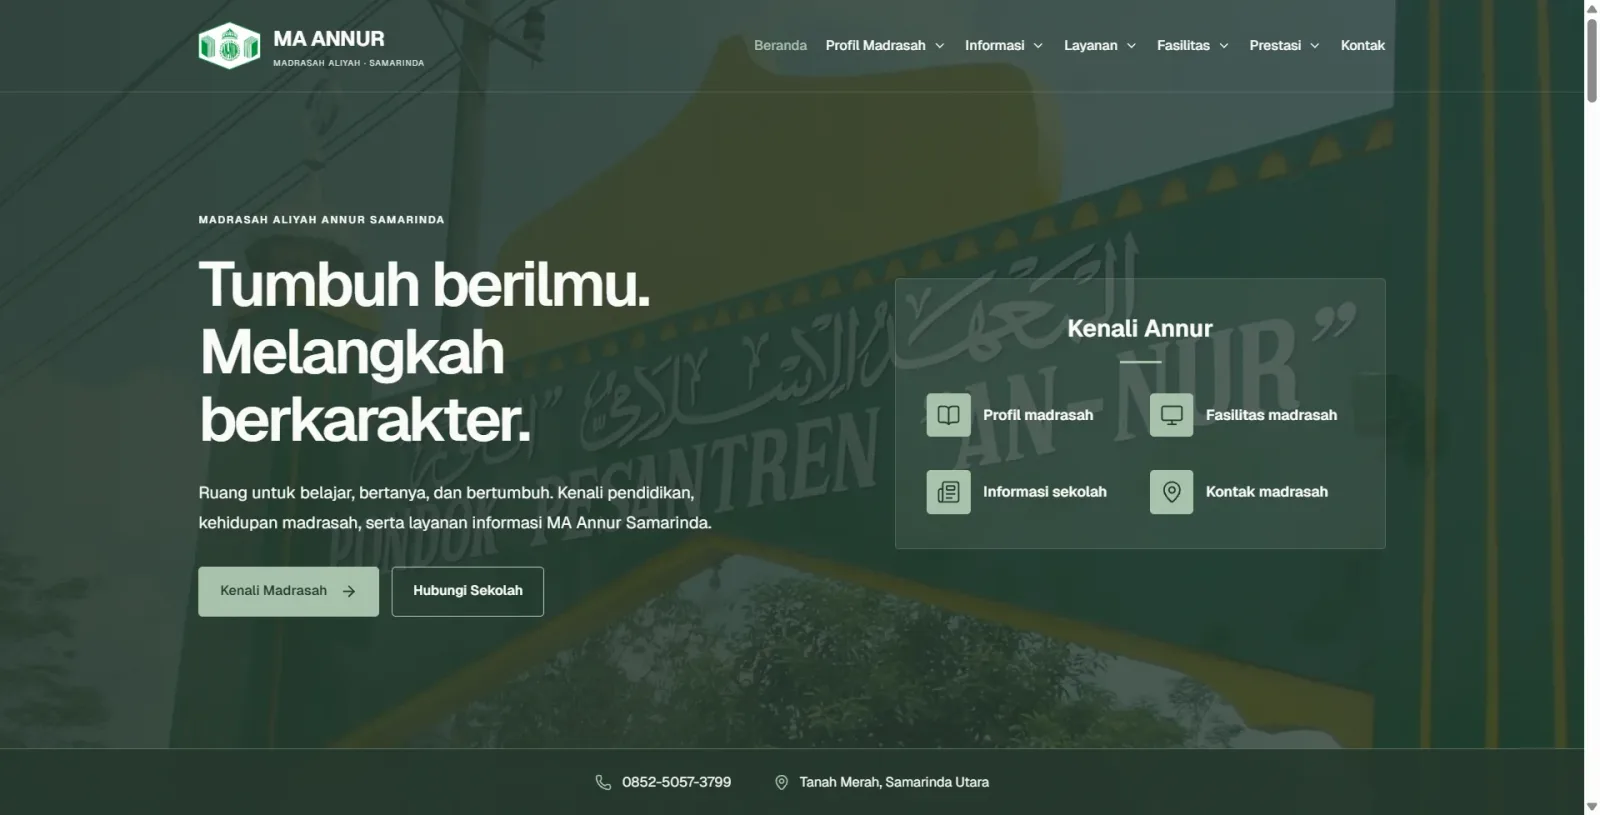Screen dimensions: 1600x815
Task: Click 'MADRASAH ALIYAH ANNUR SAMARINDA' tagline text
Action: 321,220
